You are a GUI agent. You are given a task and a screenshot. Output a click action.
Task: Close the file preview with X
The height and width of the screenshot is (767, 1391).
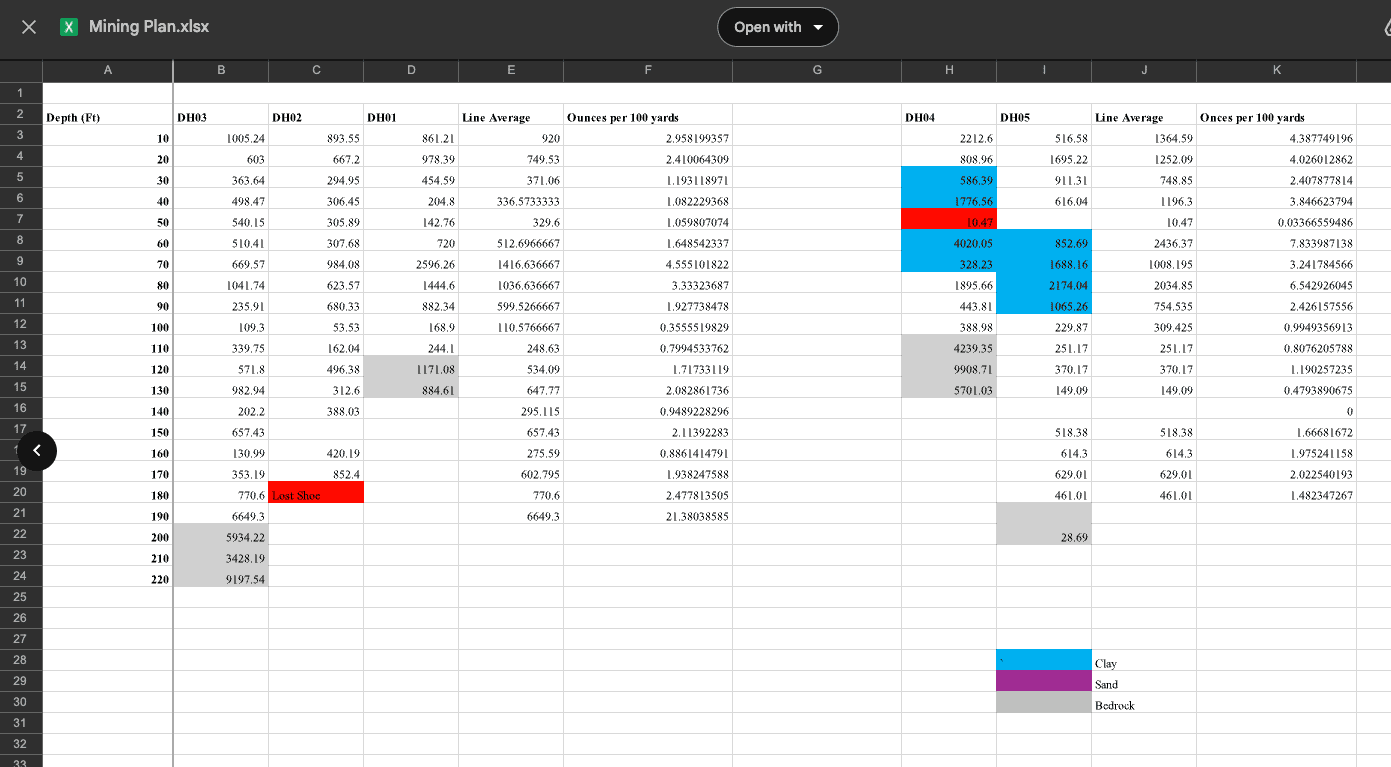coord(29,27)
